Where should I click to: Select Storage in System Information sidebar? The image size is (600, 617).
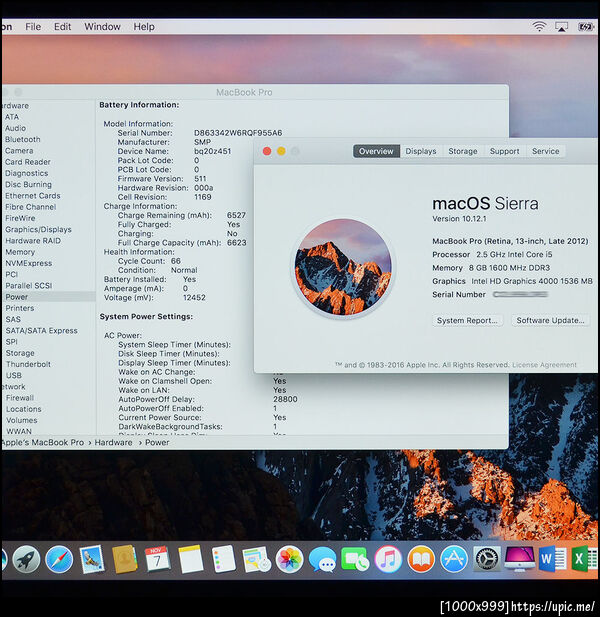click(x=20, y=353)
